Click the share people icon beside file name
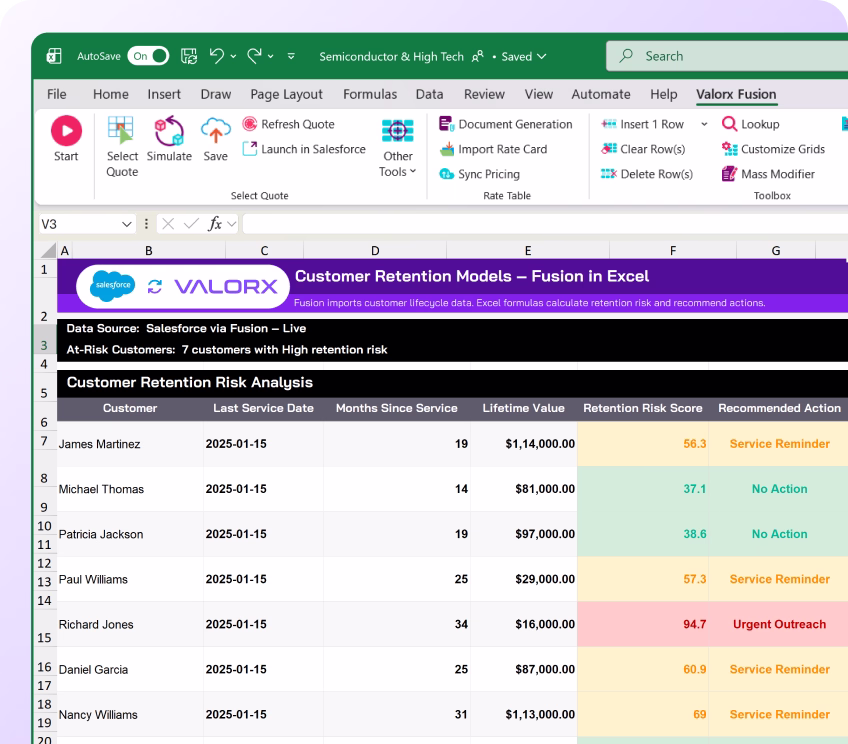 click(478, 56)
